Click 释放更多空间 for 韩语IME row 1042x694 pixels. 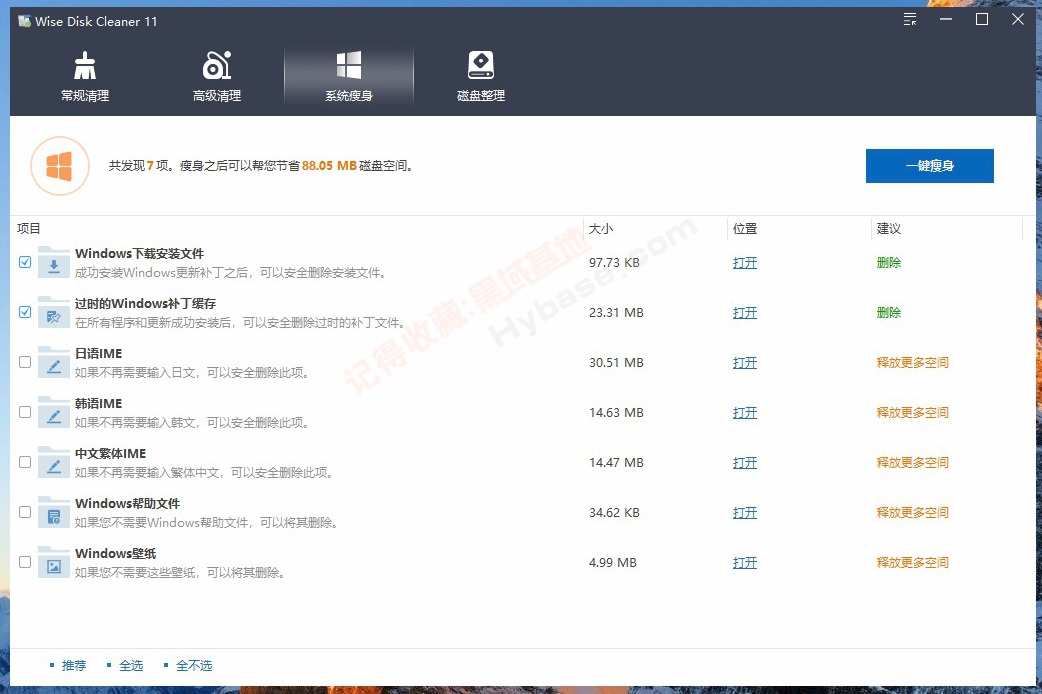(912, 413)
